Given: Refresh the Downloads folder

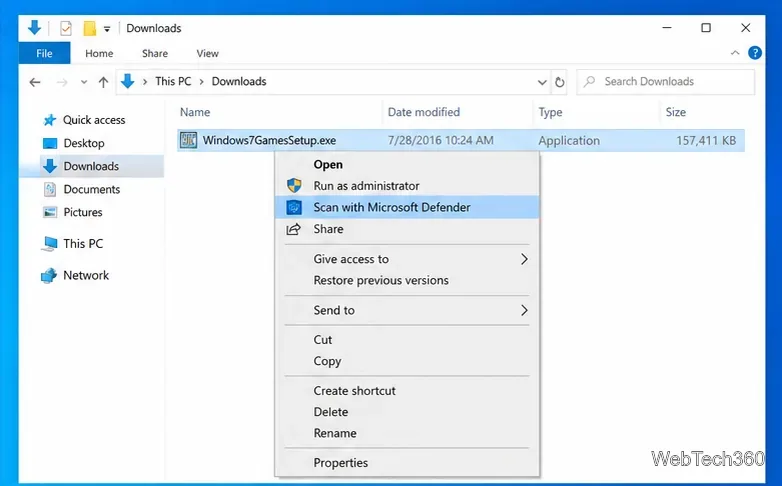Looking at the screenshot, I should coord(560,82).
